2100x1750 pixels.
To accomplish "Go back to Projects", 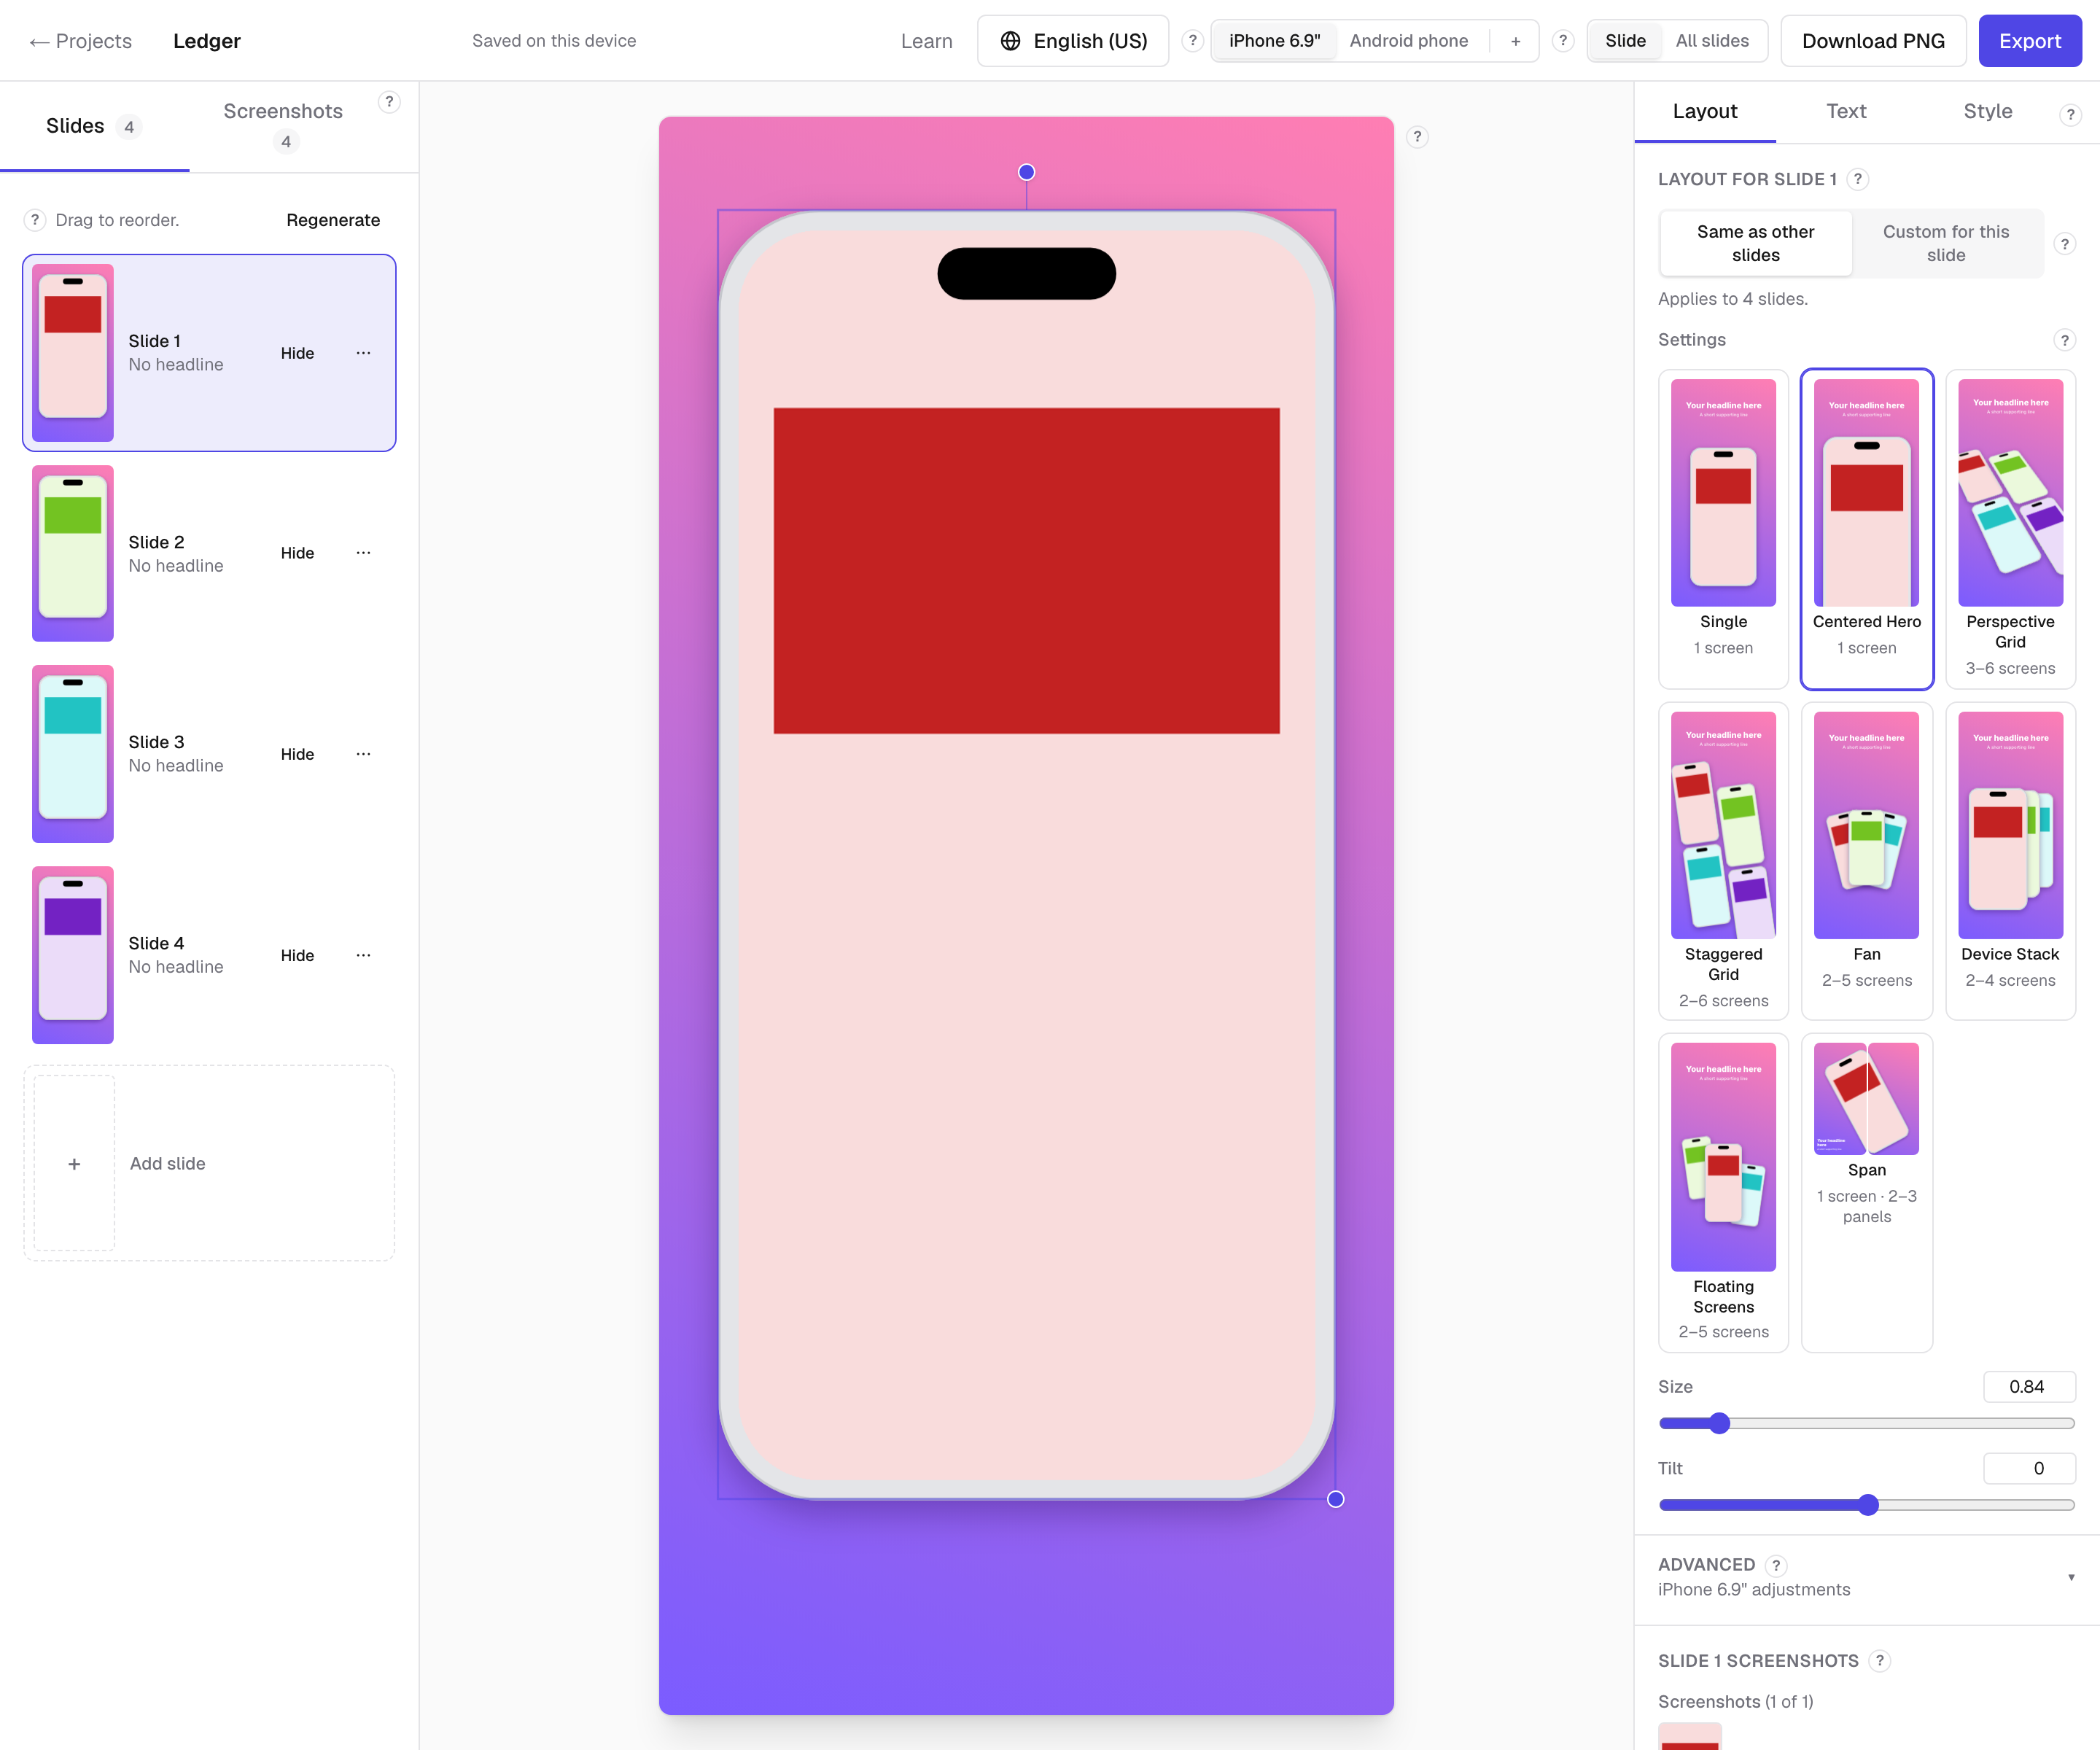I will [x=80, y=41].
